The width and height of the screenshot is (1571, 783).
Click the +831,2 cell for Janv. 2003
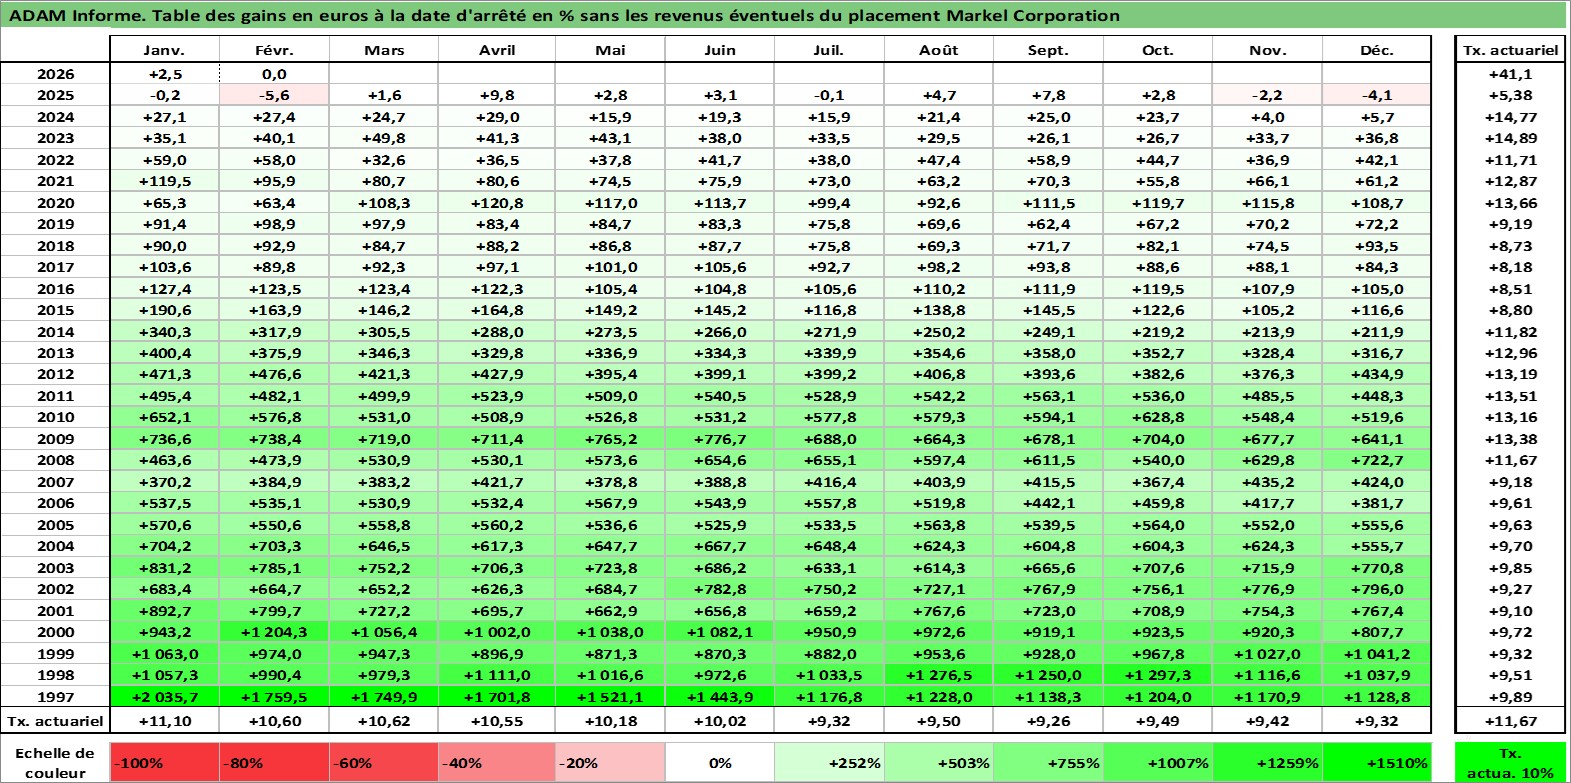(164, 568)
